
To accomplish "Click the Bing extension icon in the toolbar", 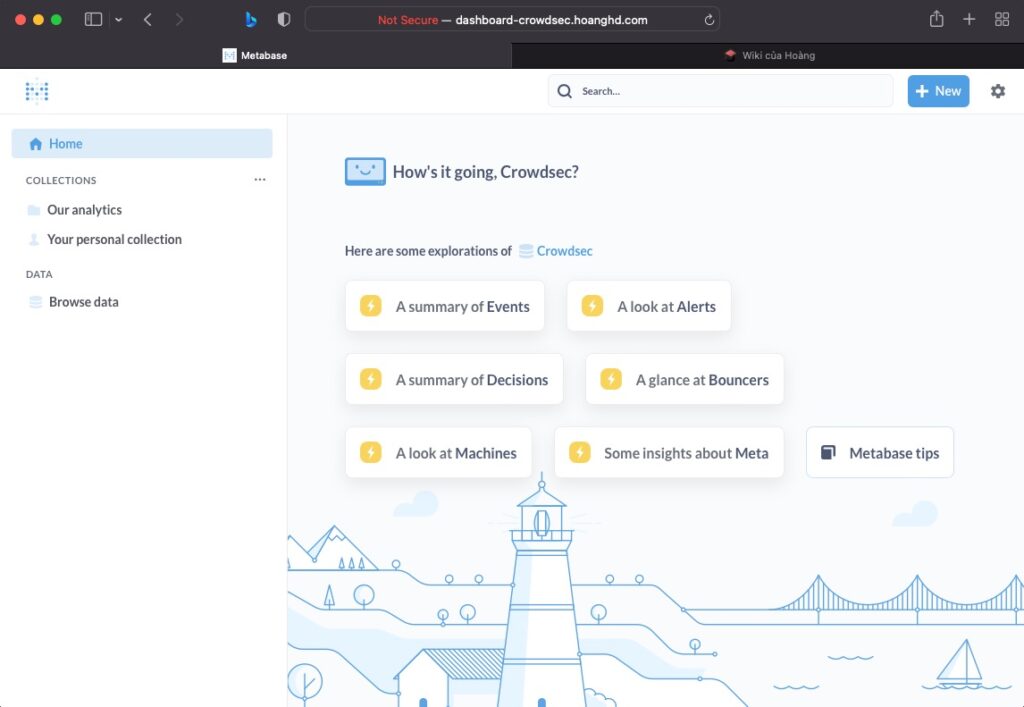I will coord(250,20).
